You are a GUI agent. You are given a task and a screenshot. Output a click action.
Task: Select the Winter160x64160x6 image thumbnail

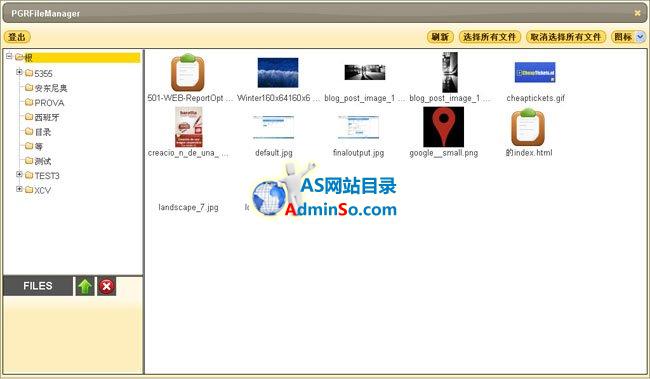(x=278, y=73)
